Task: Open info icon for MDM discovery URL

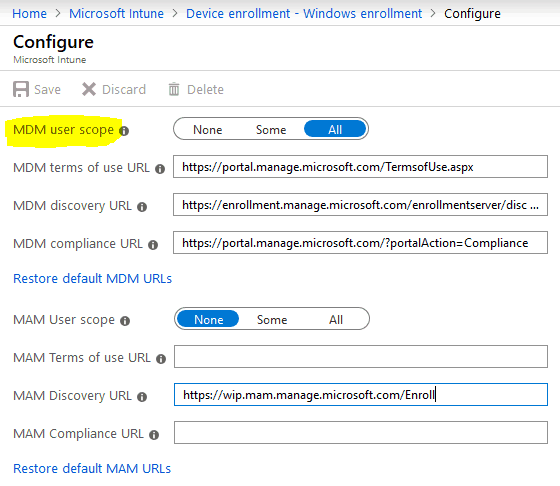Action: (x=142, y=207)
